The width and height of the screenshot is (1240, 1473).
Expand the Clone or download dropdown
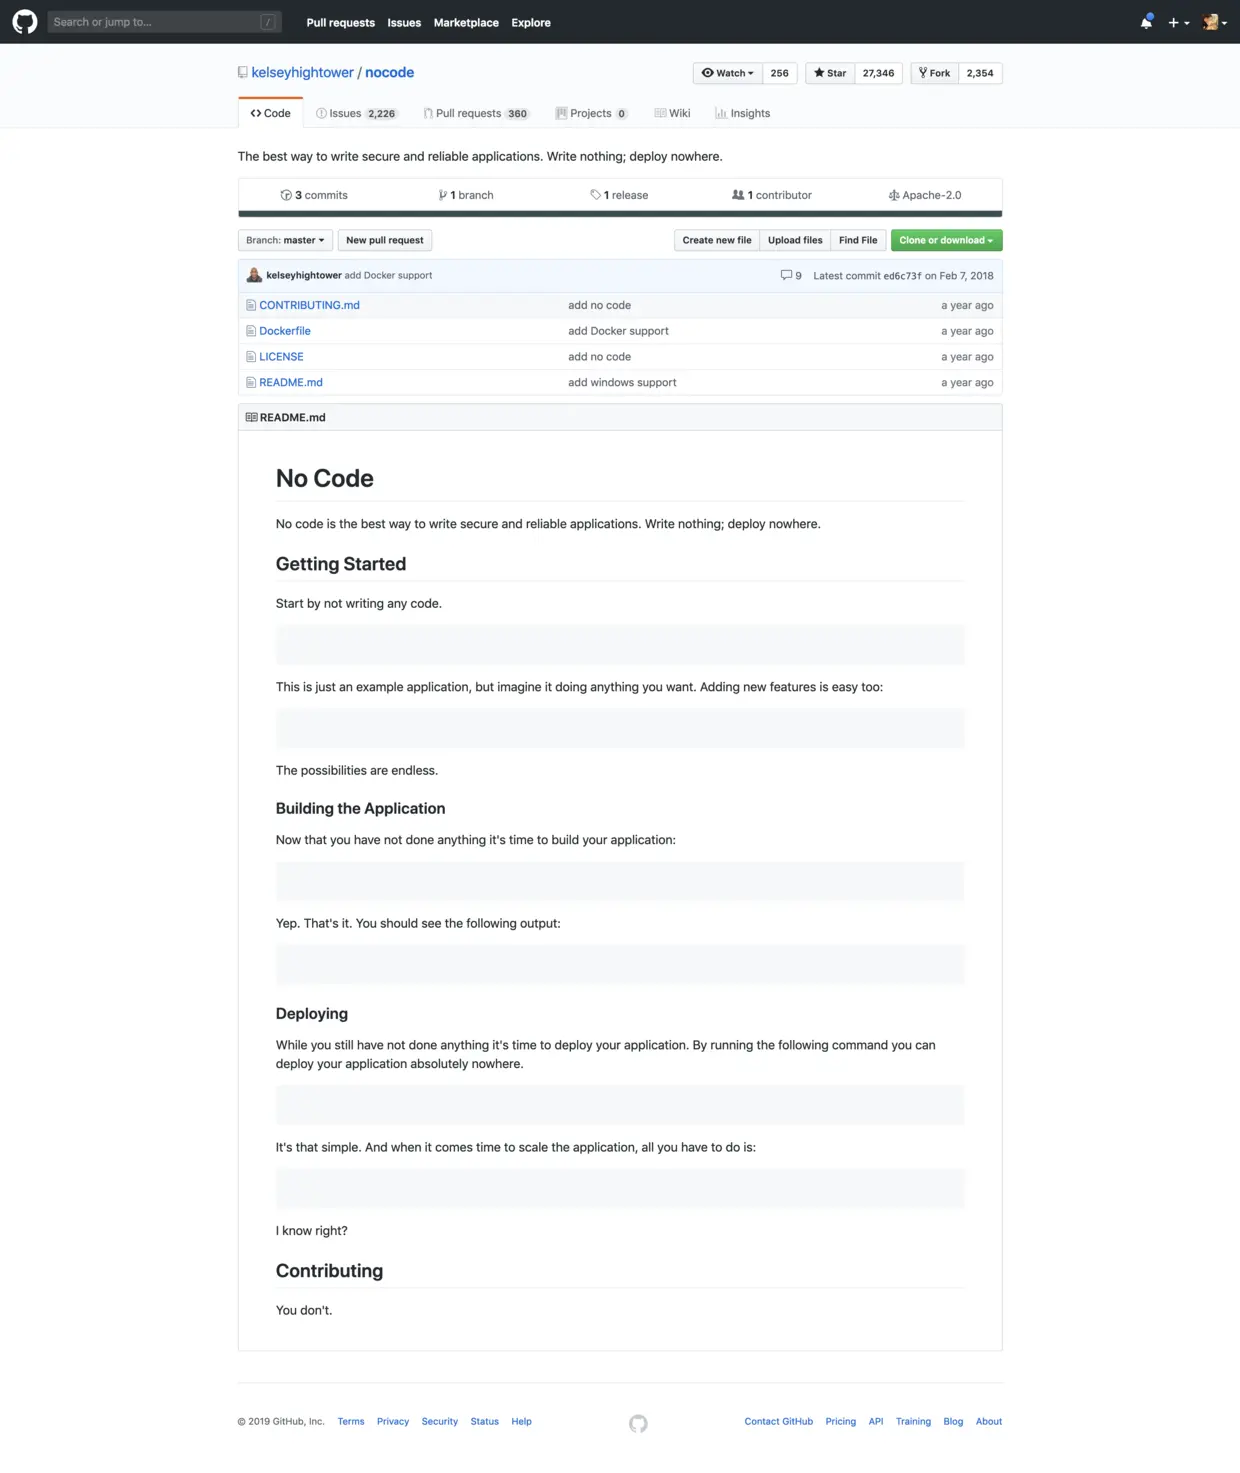pos(946,240)
